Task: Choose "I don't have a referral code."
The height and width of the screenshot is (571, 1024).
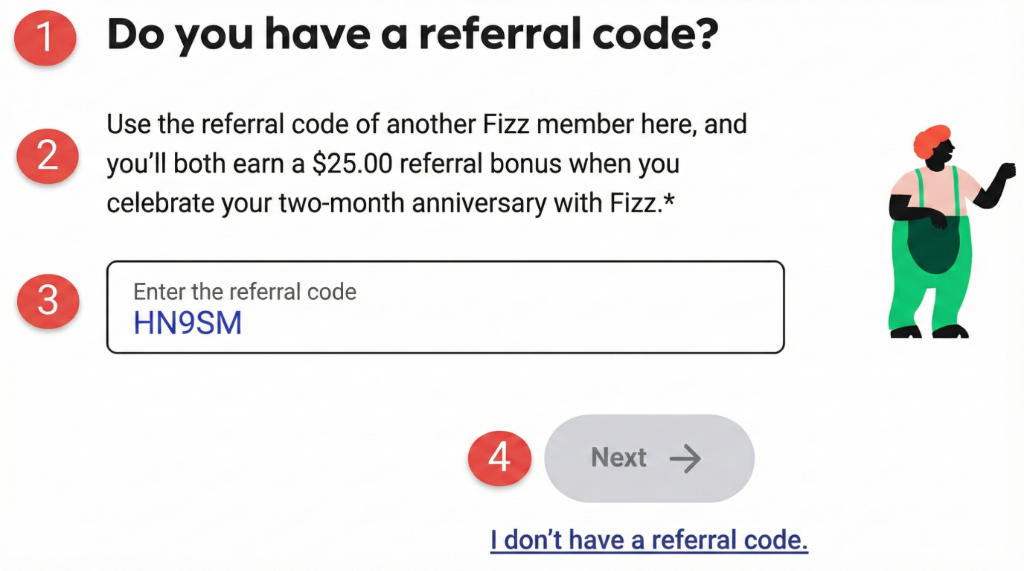Action: pos(649,541)
